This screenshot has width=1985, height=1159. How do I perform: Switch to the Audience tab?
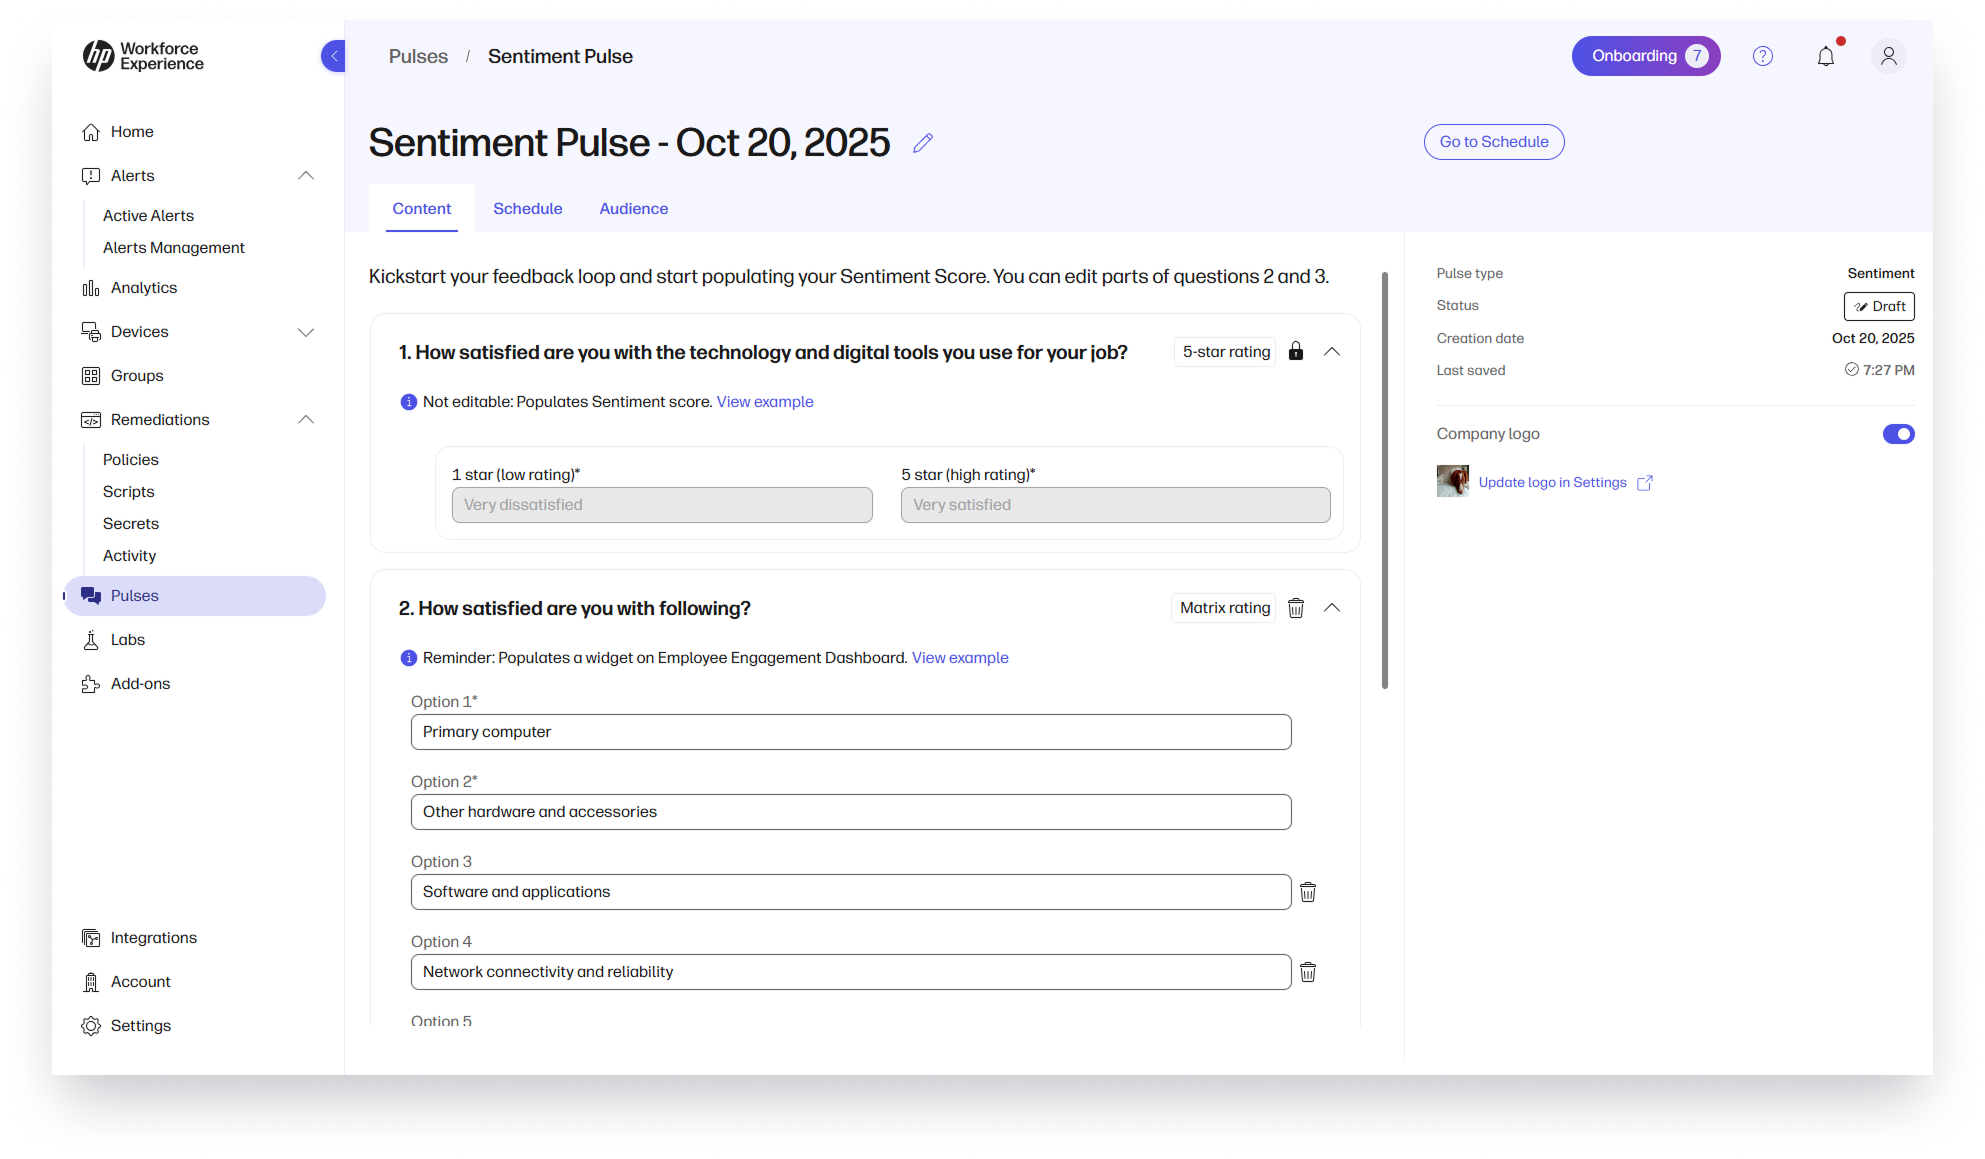coord(633,208)
